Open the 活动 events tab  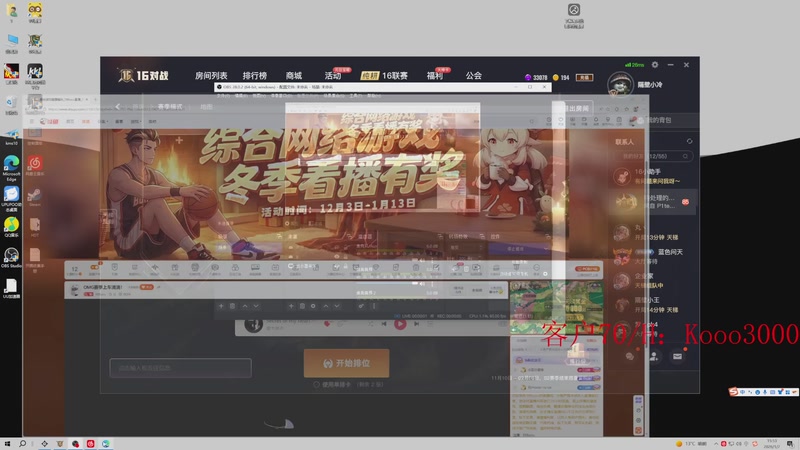pyautogui.click(x=333, y=76)
